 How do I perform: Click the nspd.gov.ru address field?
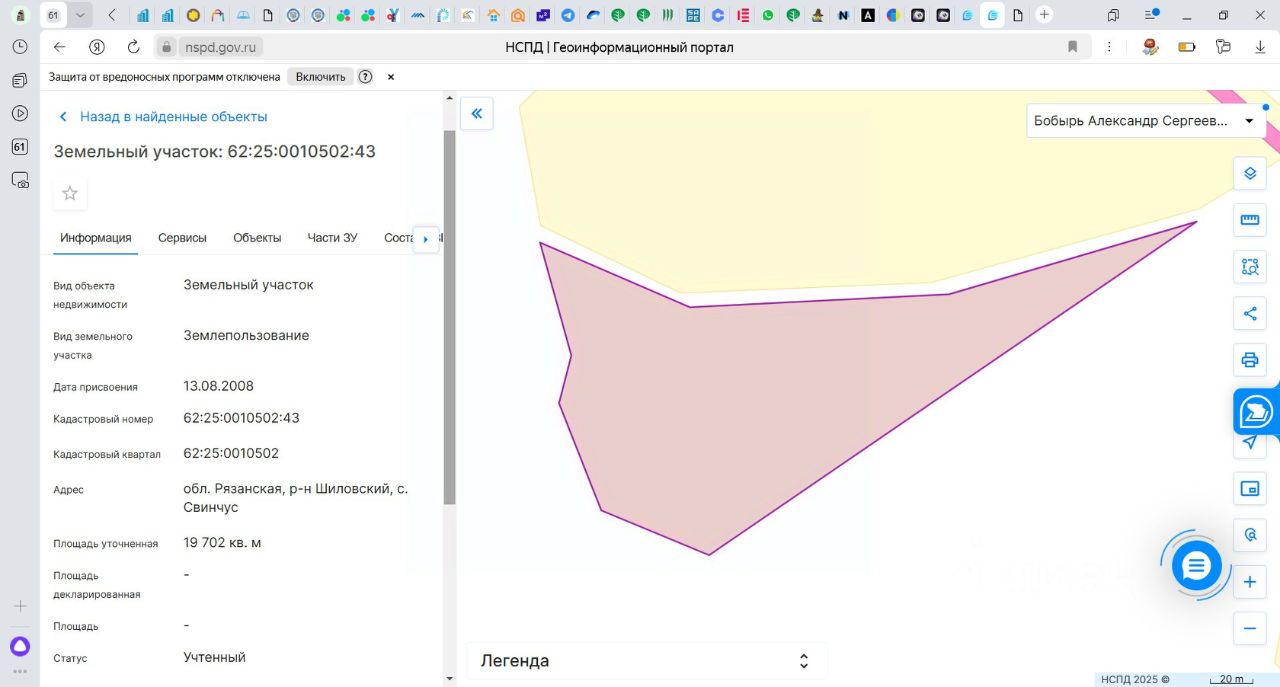[221, 47]
